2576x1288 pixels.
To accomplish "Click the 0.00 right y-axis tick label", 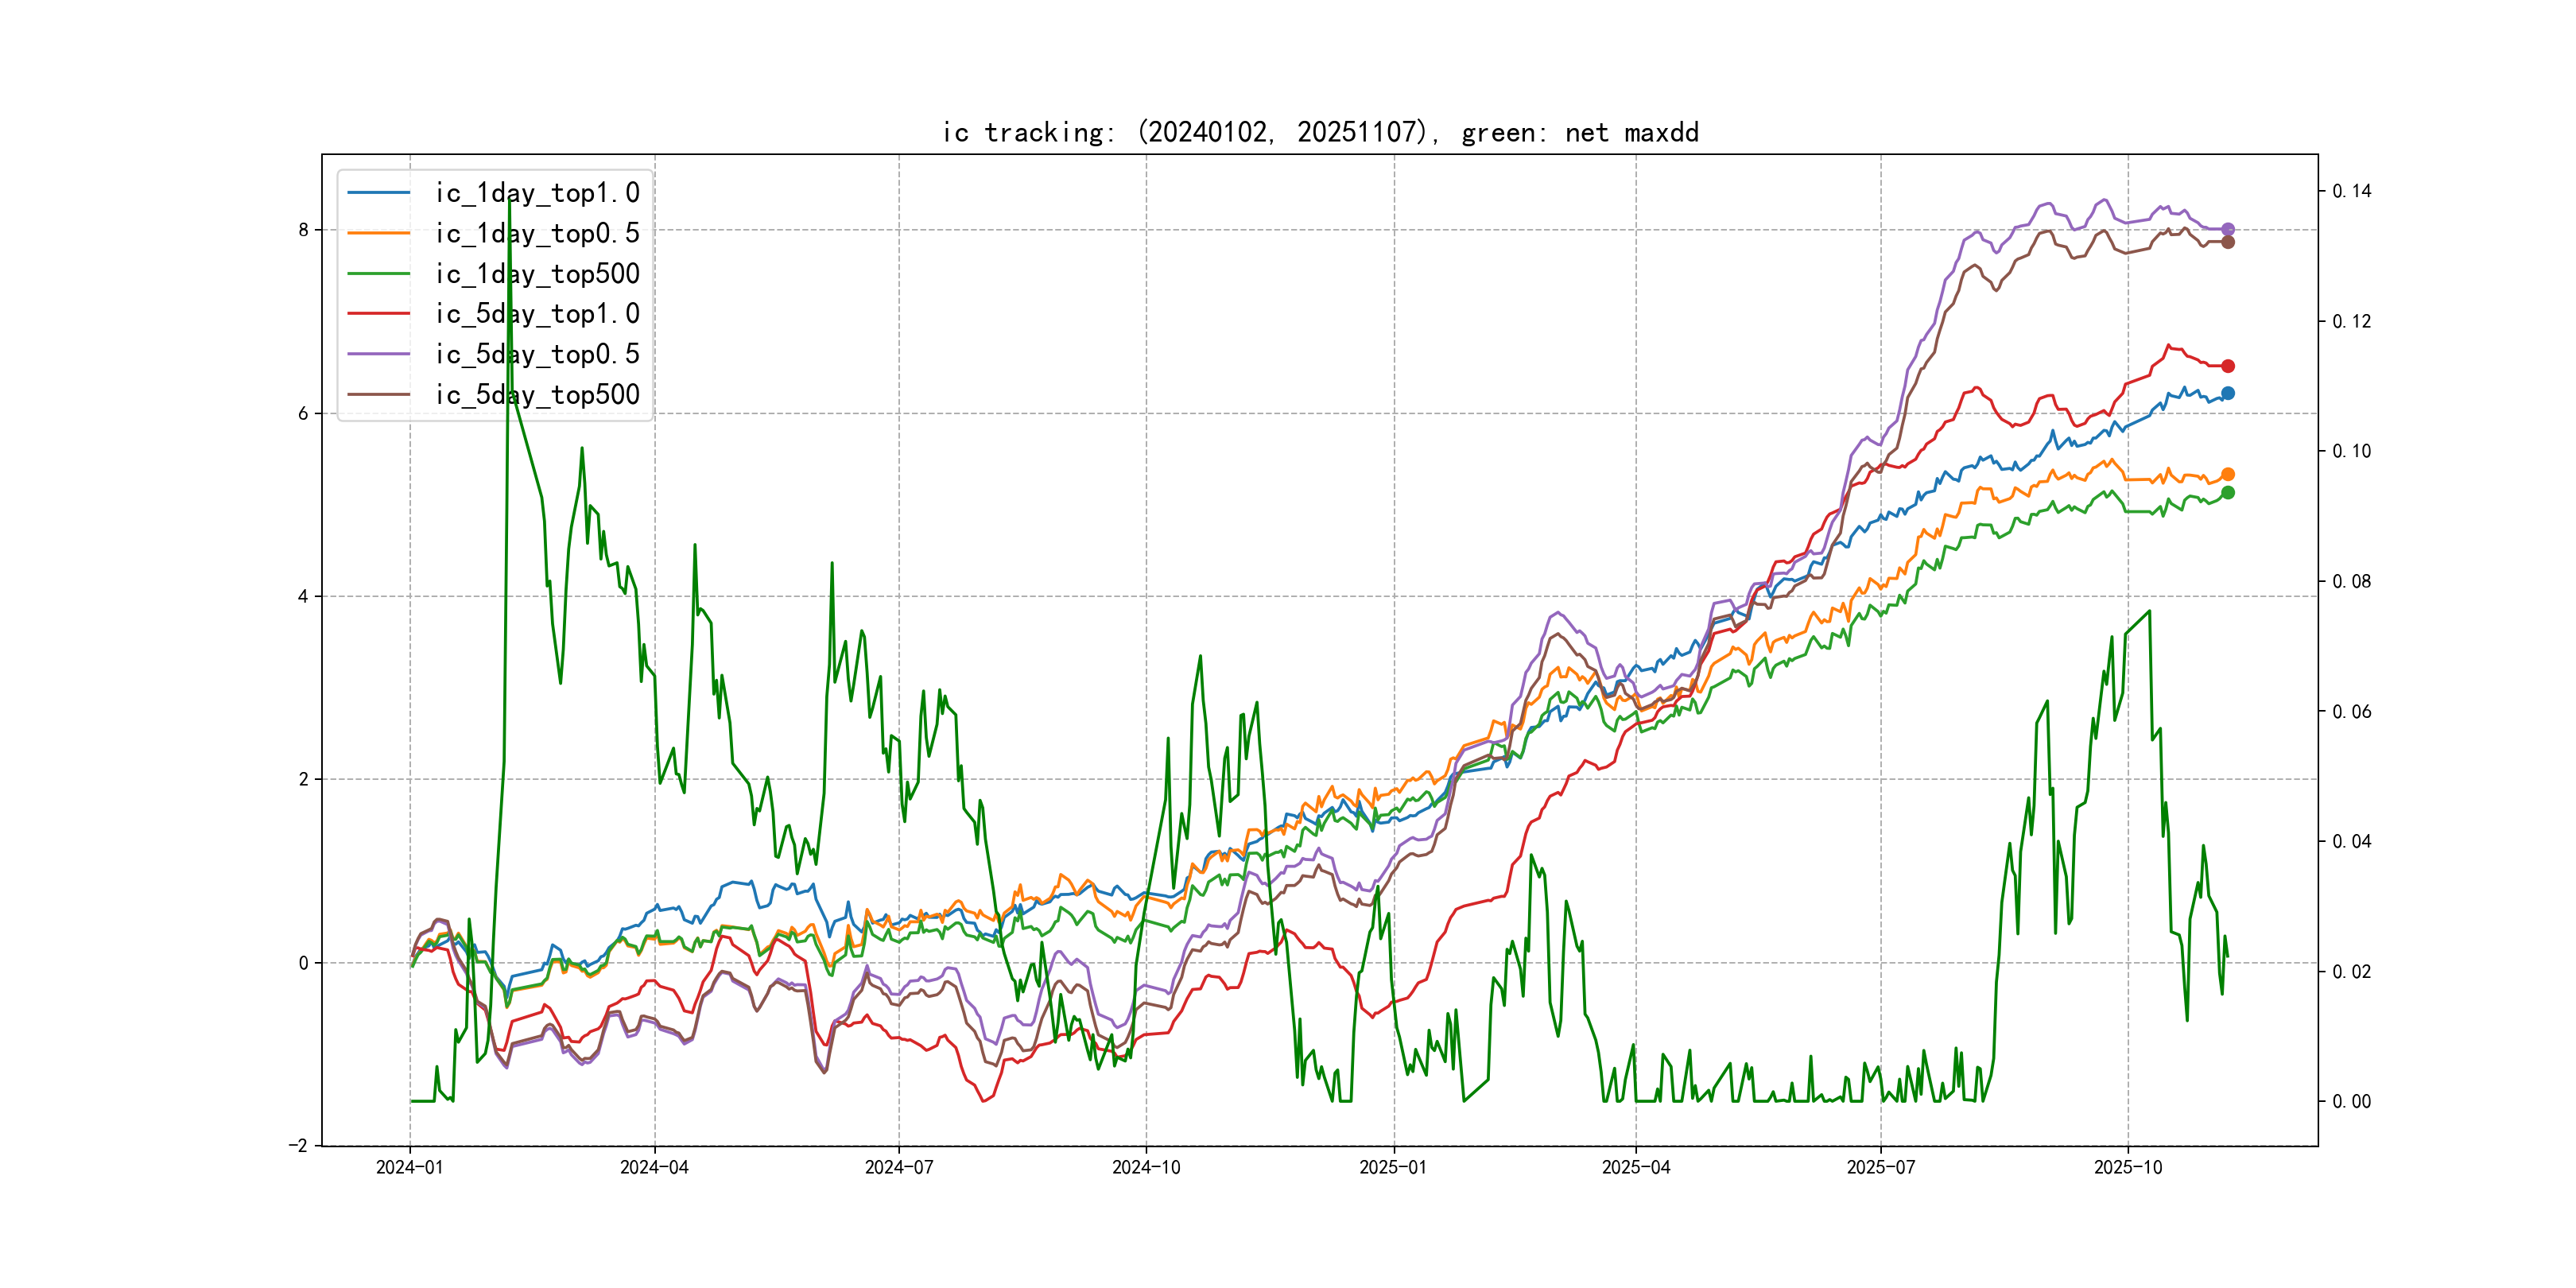I will pyautogui.click(x=2351, y=1101).
